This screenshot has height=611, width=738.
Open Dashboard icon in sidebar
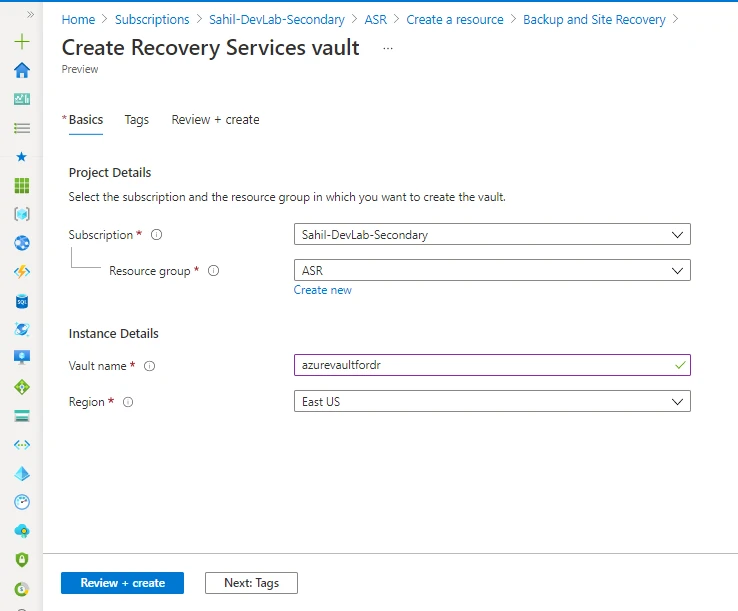22,99
